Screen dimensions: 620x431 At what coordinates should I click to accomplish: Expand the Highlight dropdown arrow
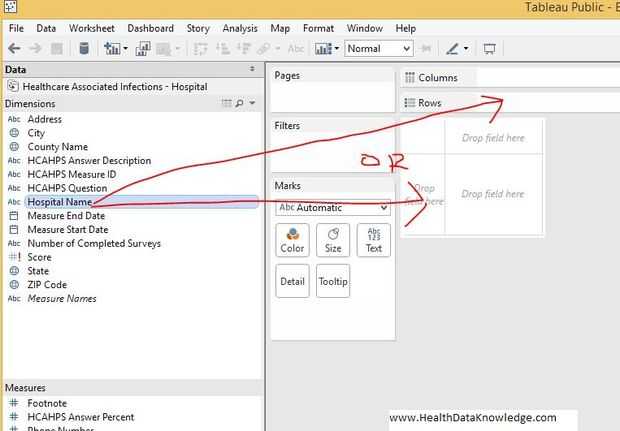click(466, 49)
